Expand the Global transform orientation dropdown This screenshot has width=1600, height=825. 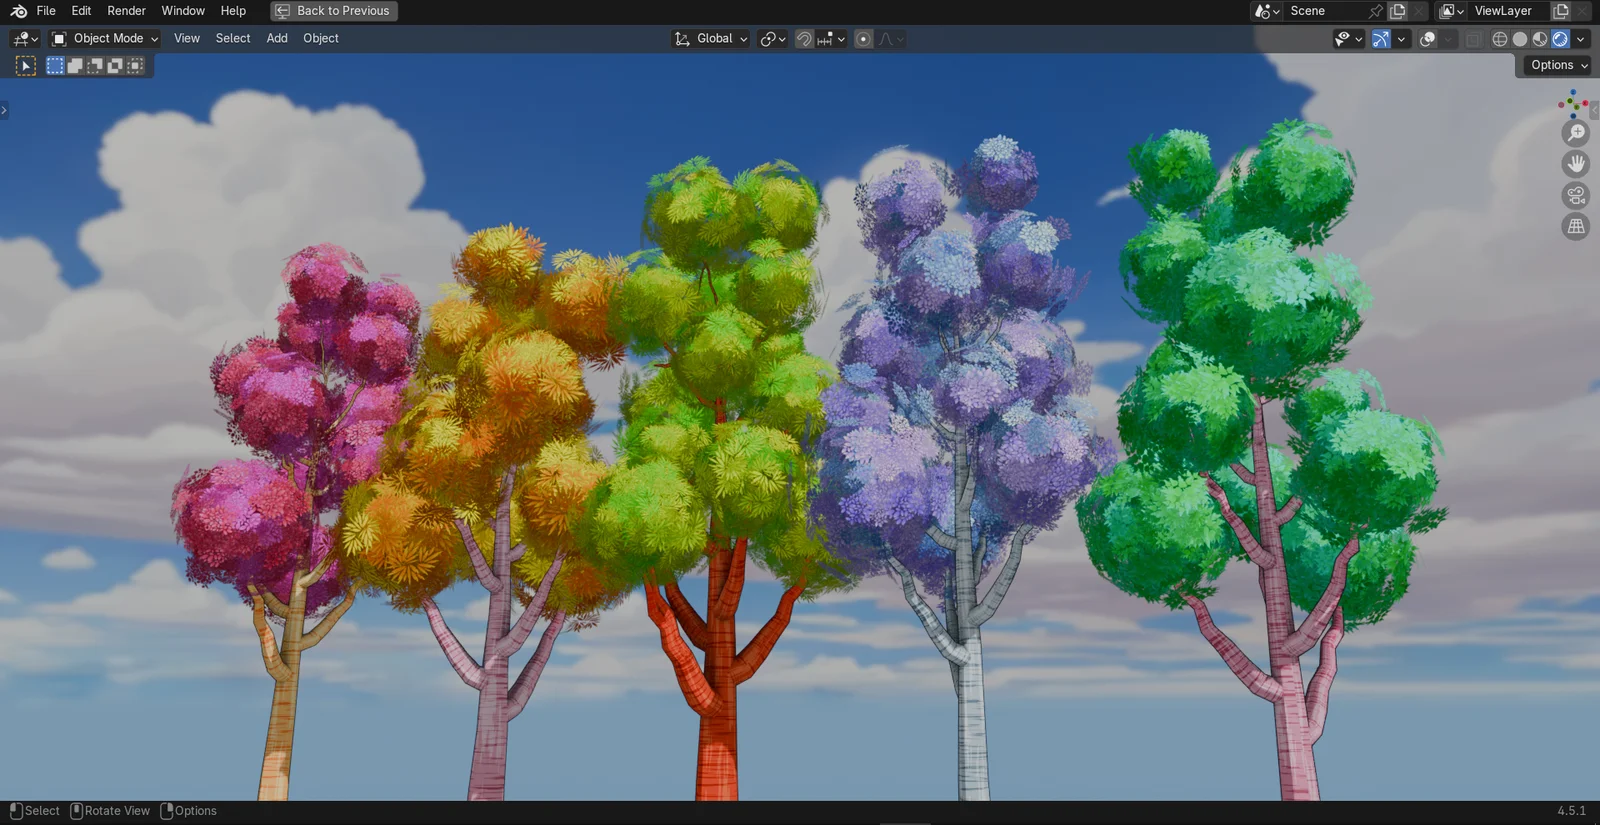point(712,38)
